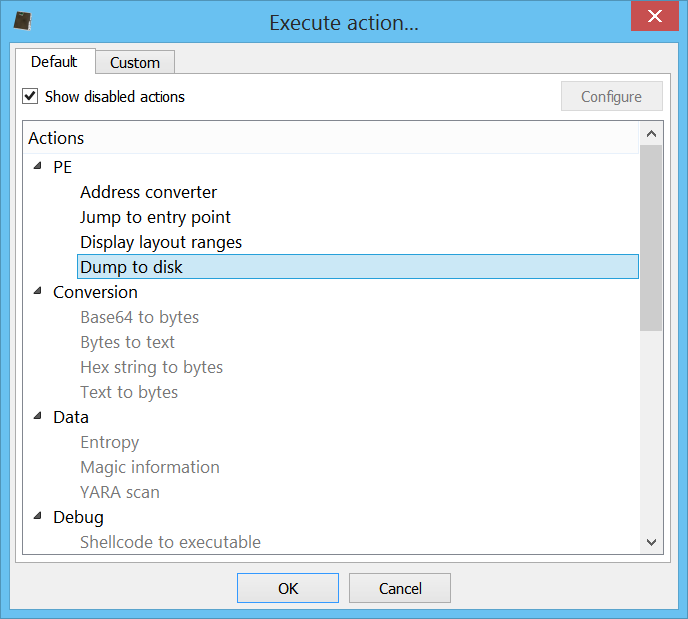Switch to the Custom tab

click(135, 63)
